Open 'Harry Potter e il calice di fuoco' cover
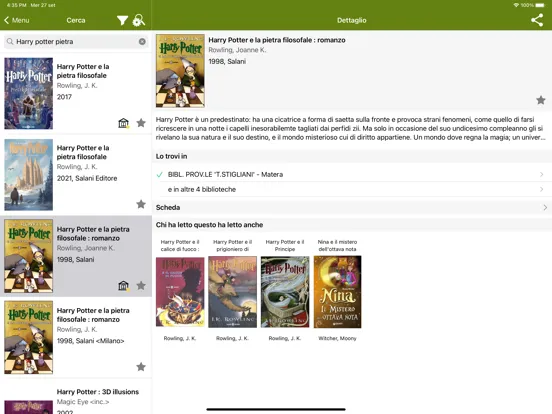Viewport: 552px width, 414px height. click(180, 292)
